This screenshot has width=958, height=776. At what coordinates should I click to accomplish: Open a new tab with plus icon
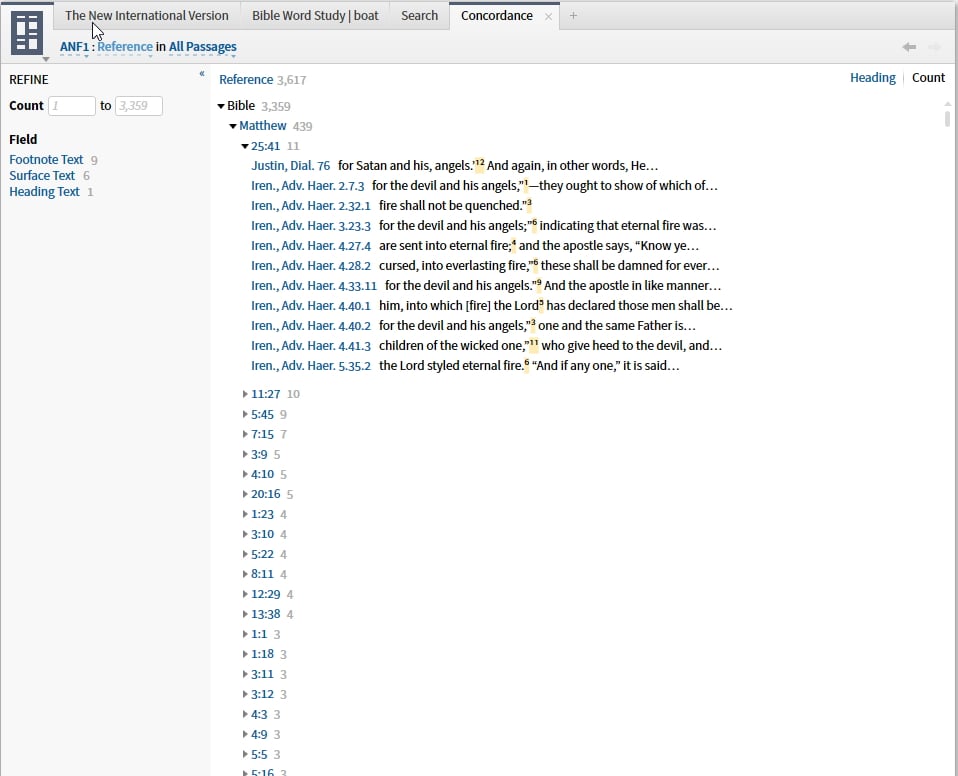(x=573, y=16)
